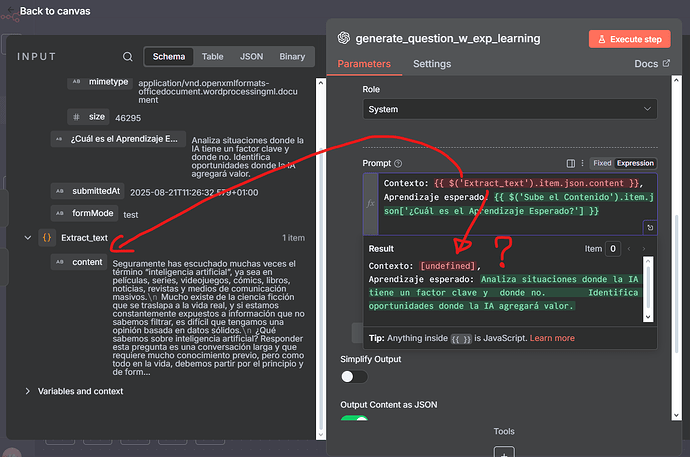Click parameters panel scrollbar down arrow
Image resolution: width=690 pixels, height=457 pixels.
coord(676,415)
